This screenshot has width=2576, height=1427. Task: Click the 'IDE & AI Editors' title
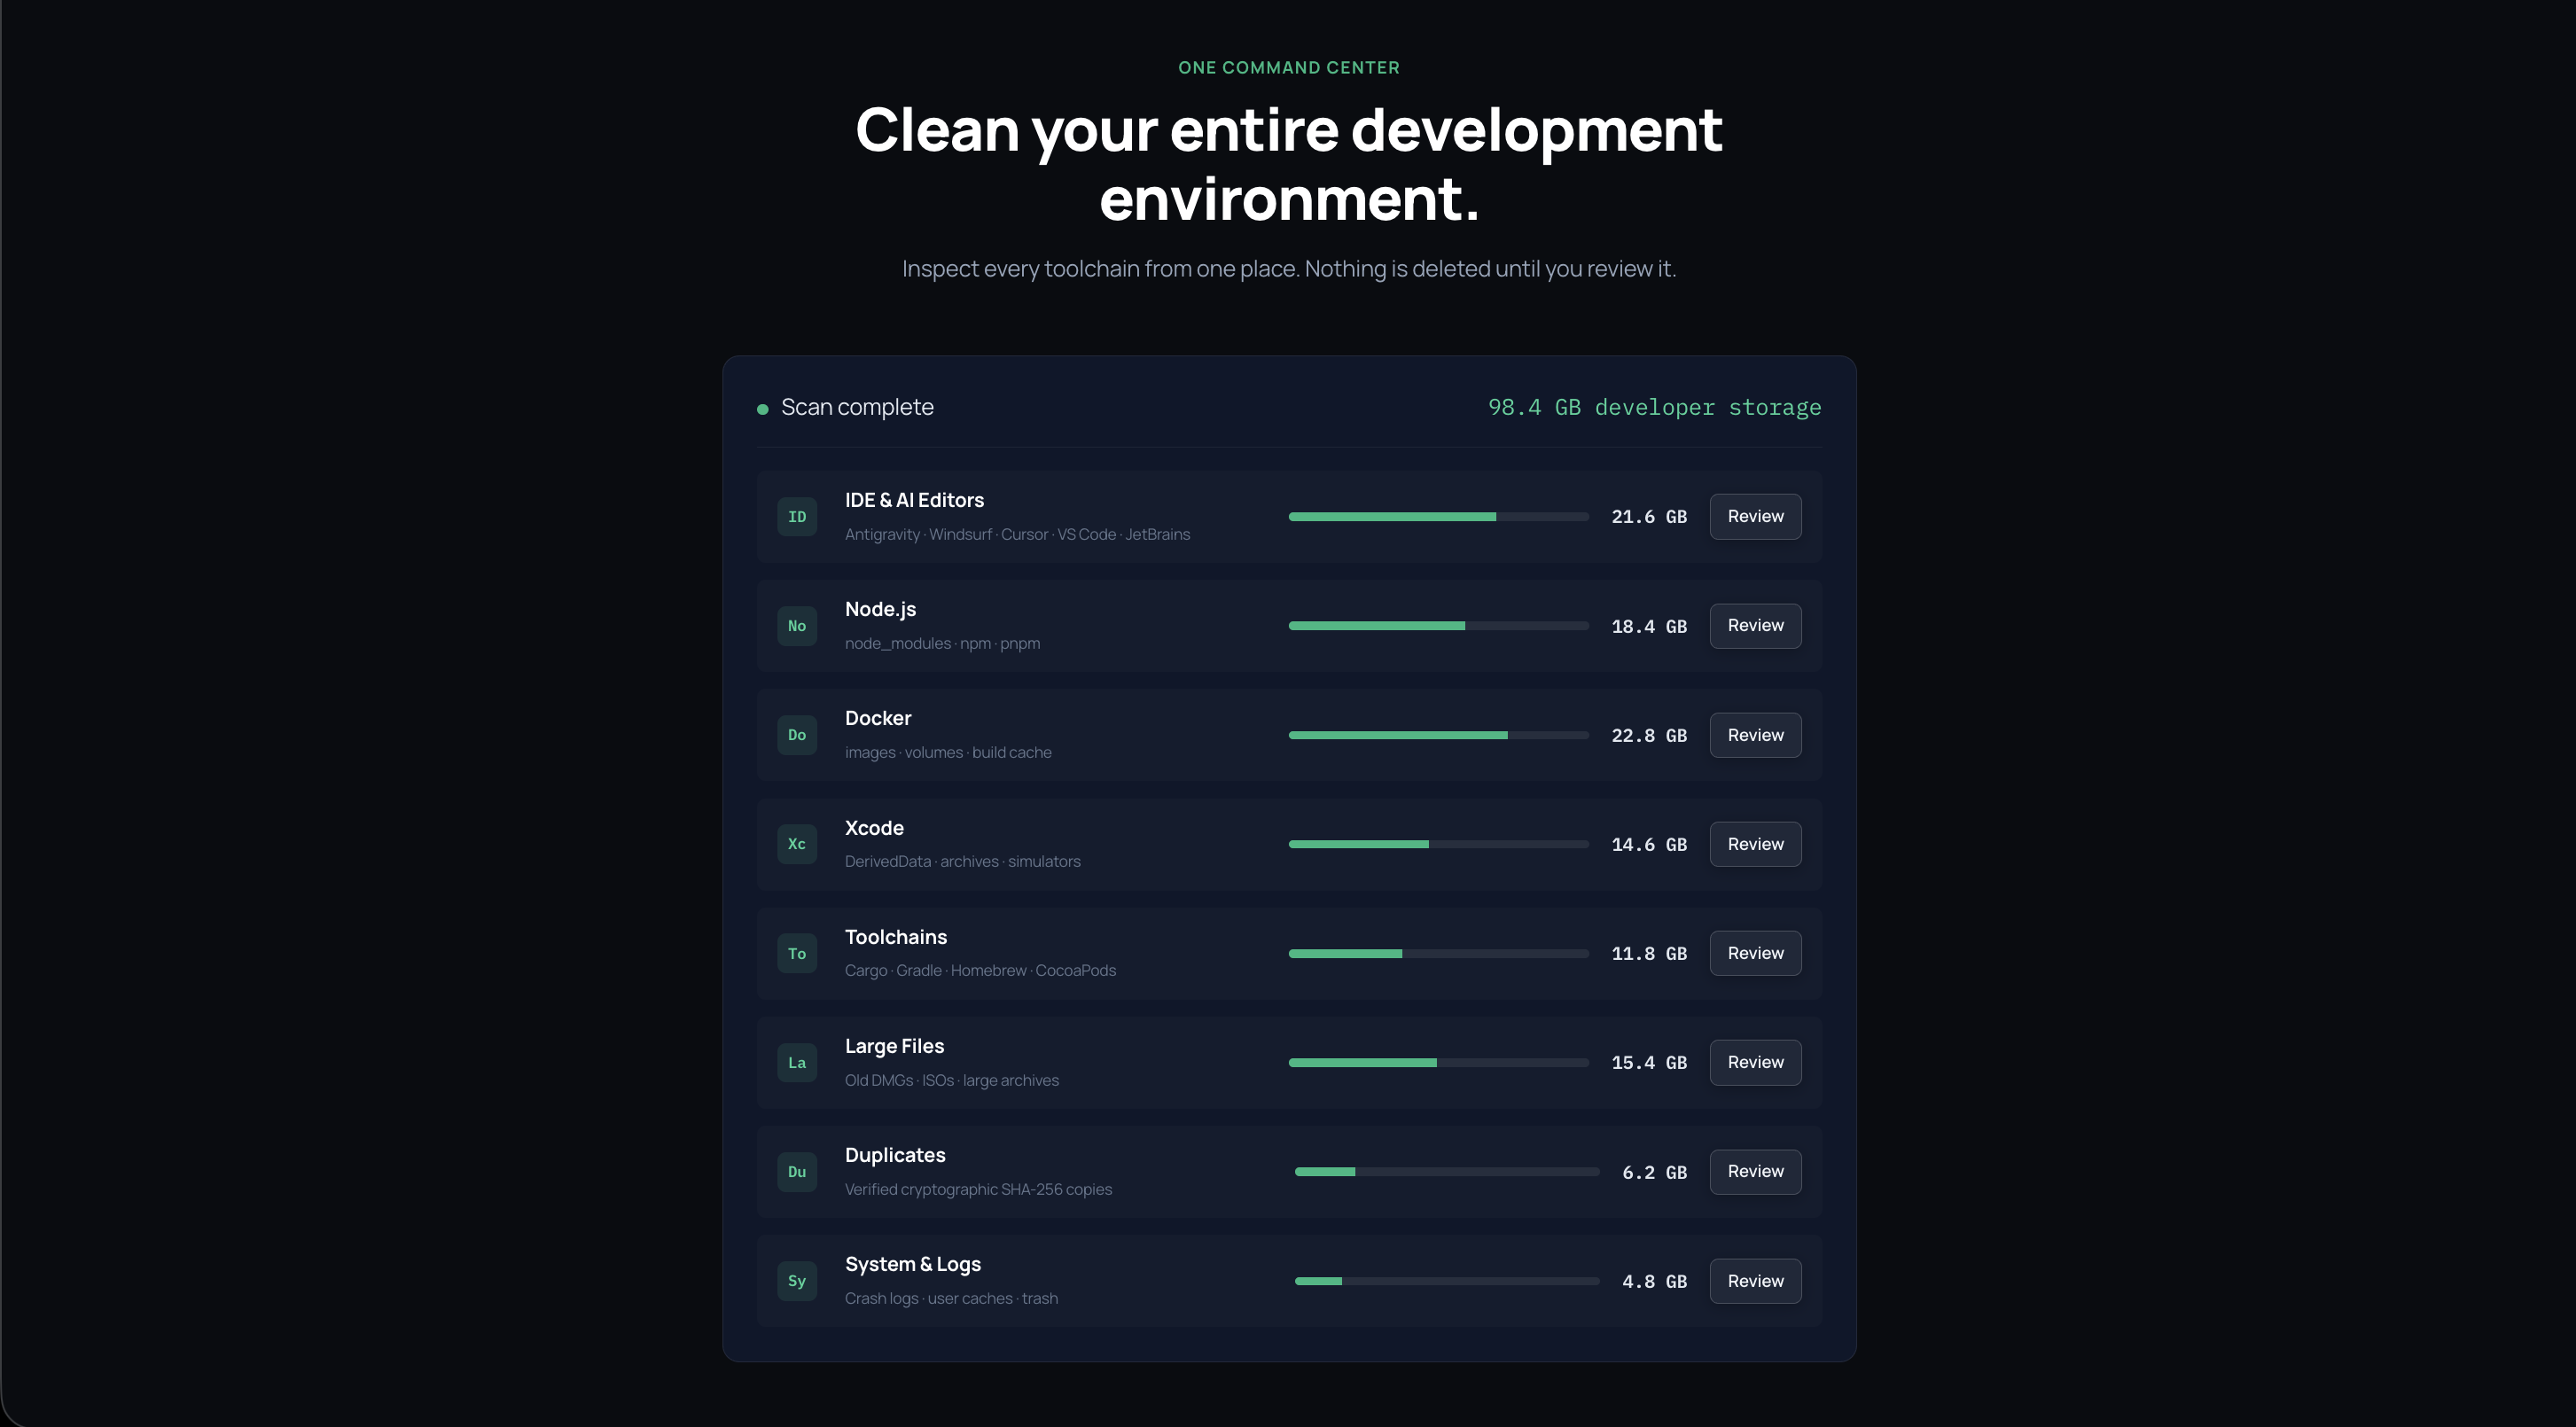point(914,500)
